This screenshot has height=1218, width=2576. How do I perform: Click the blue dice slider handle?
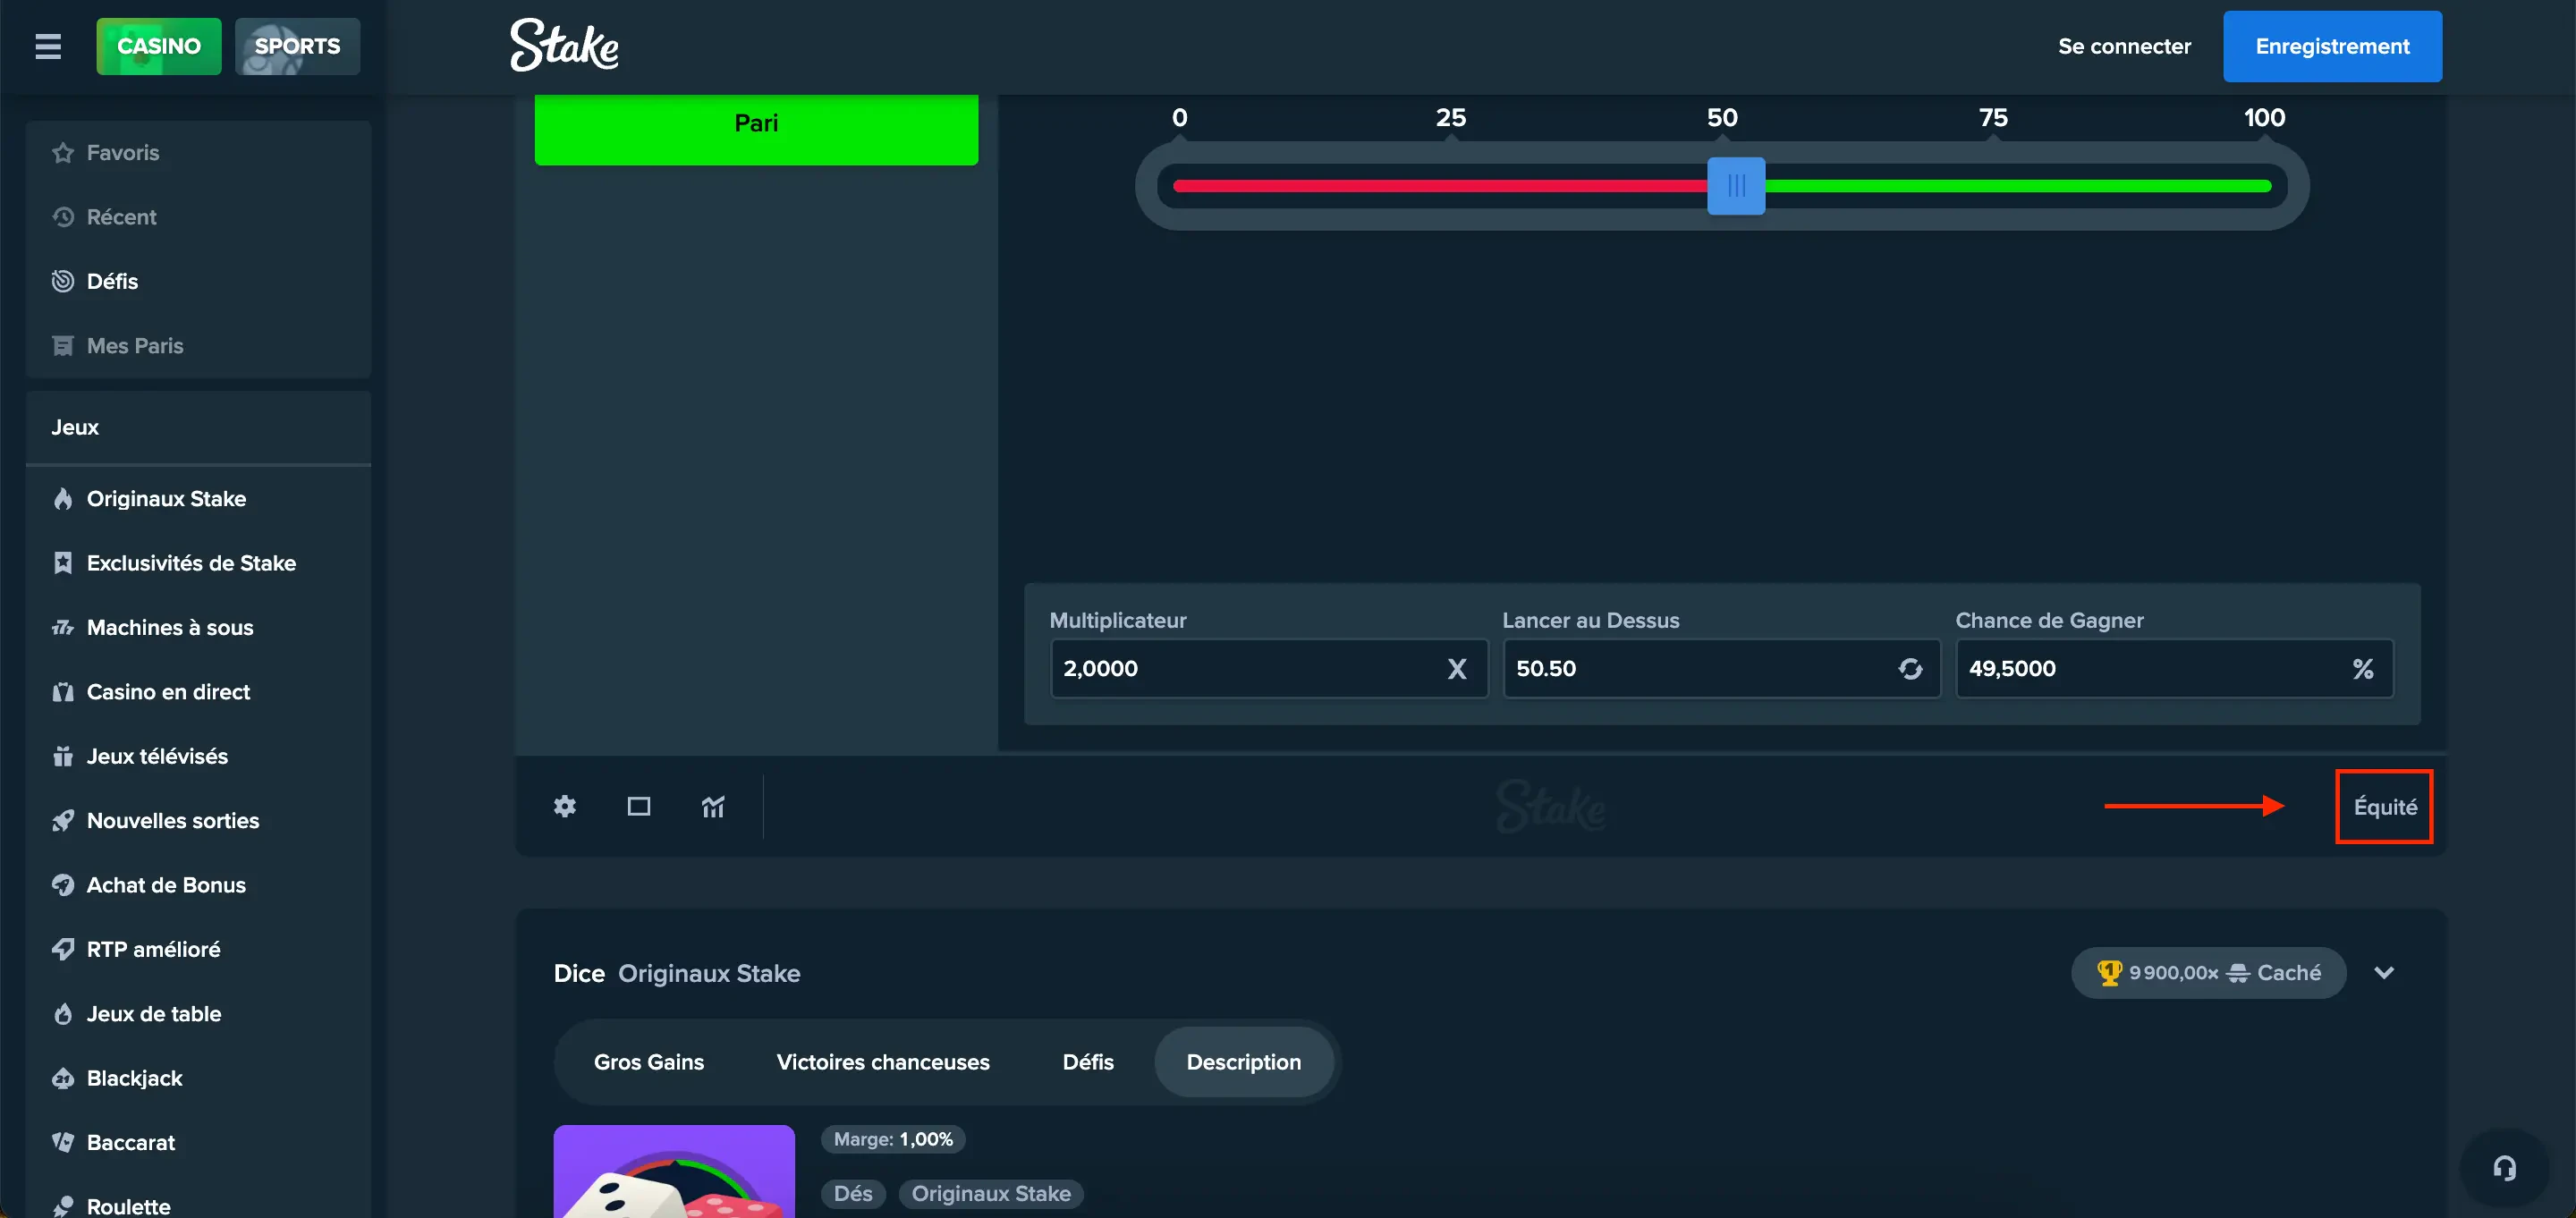coord(1736,186)
